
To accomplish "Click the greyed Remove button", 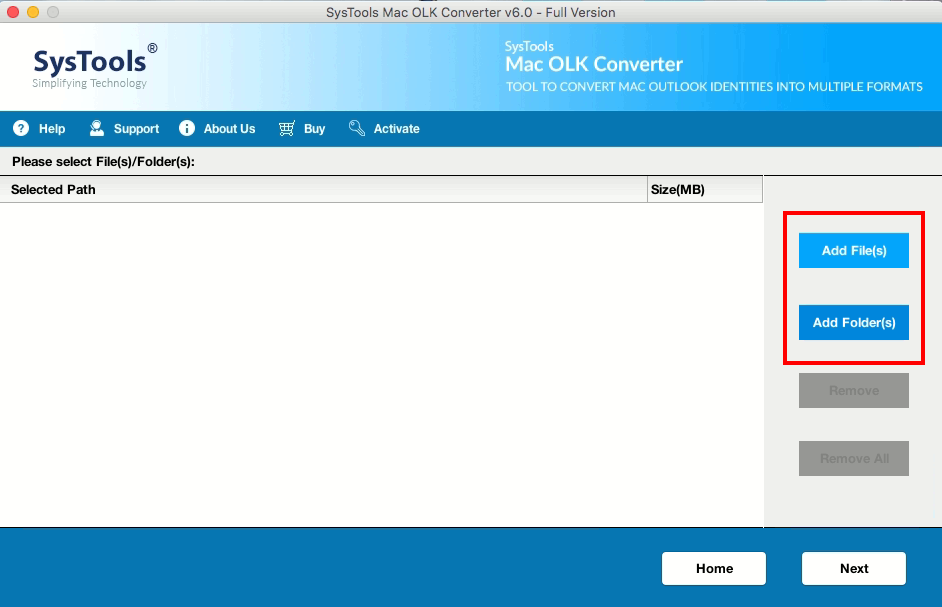I will 854,391.
